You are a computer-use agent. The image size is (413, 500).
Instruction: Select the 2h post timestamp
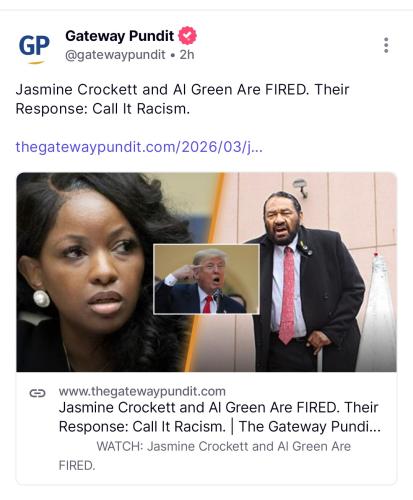(187, 55)
